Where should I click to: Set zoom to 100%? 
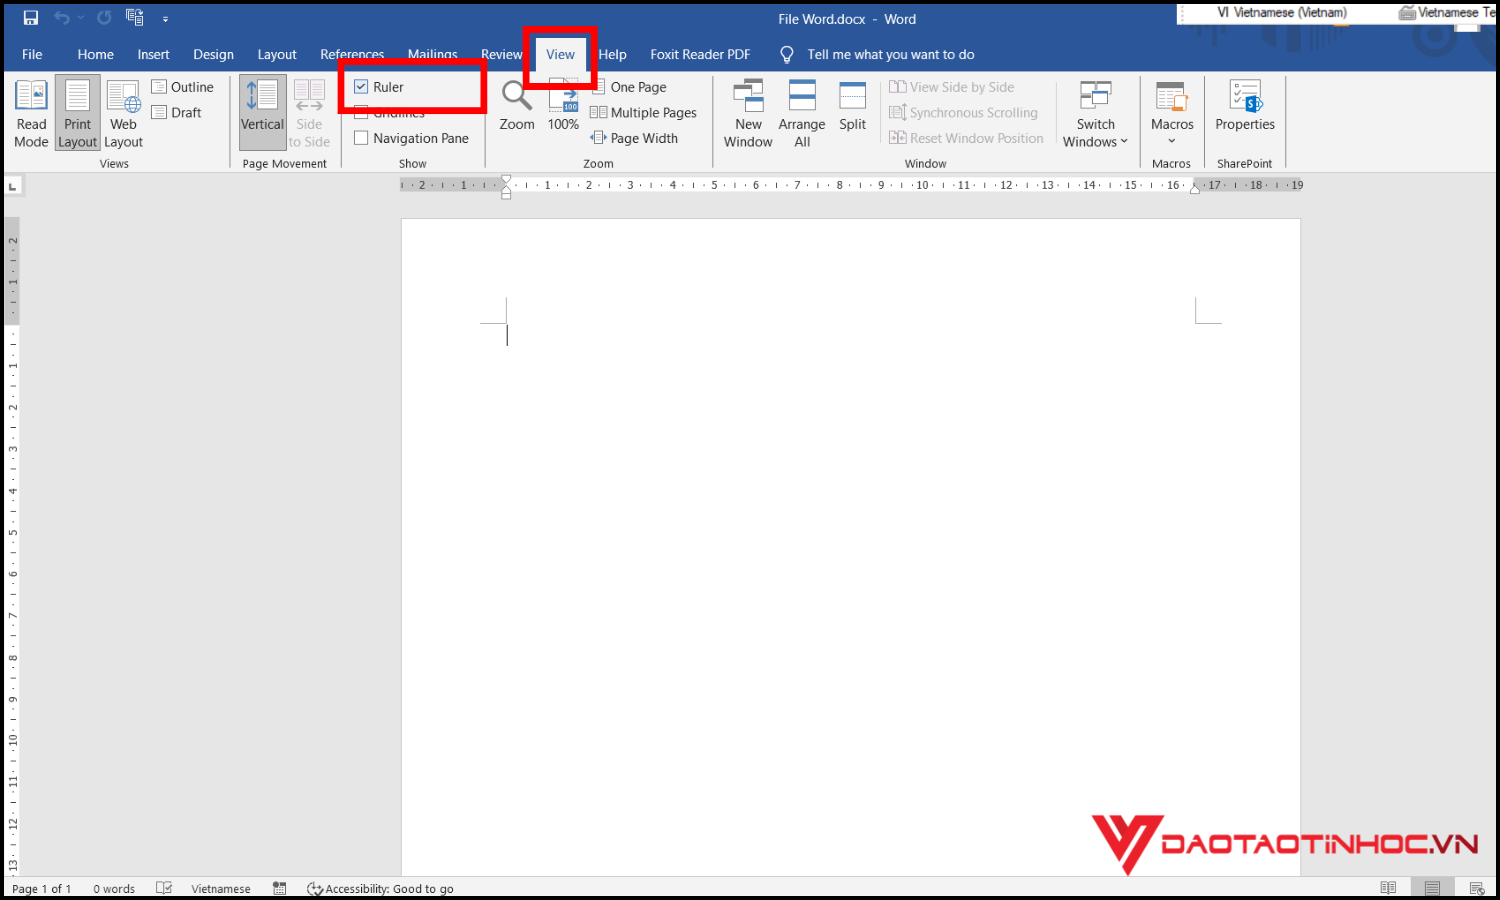coord(563,105)
